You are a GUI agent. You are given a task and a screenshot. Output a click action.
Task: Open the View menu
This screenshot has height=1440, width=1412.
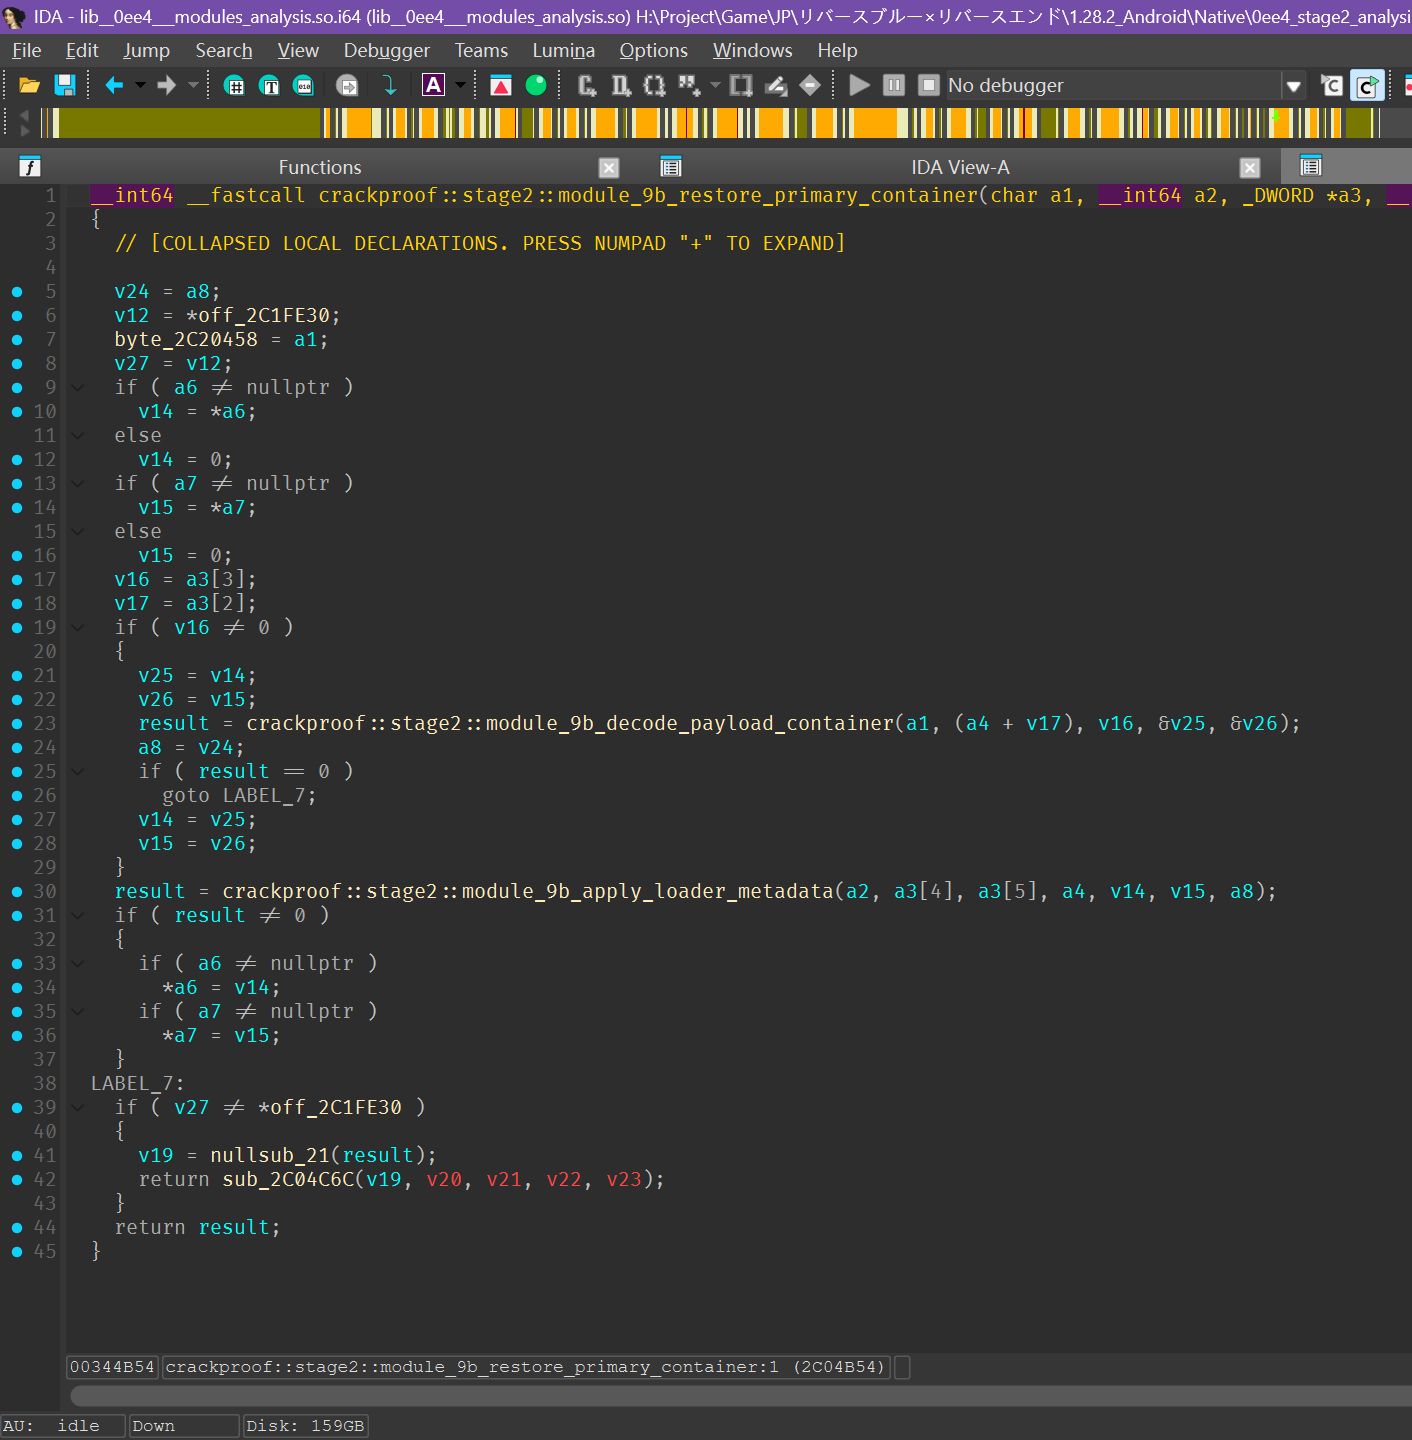tap(298, 50)
